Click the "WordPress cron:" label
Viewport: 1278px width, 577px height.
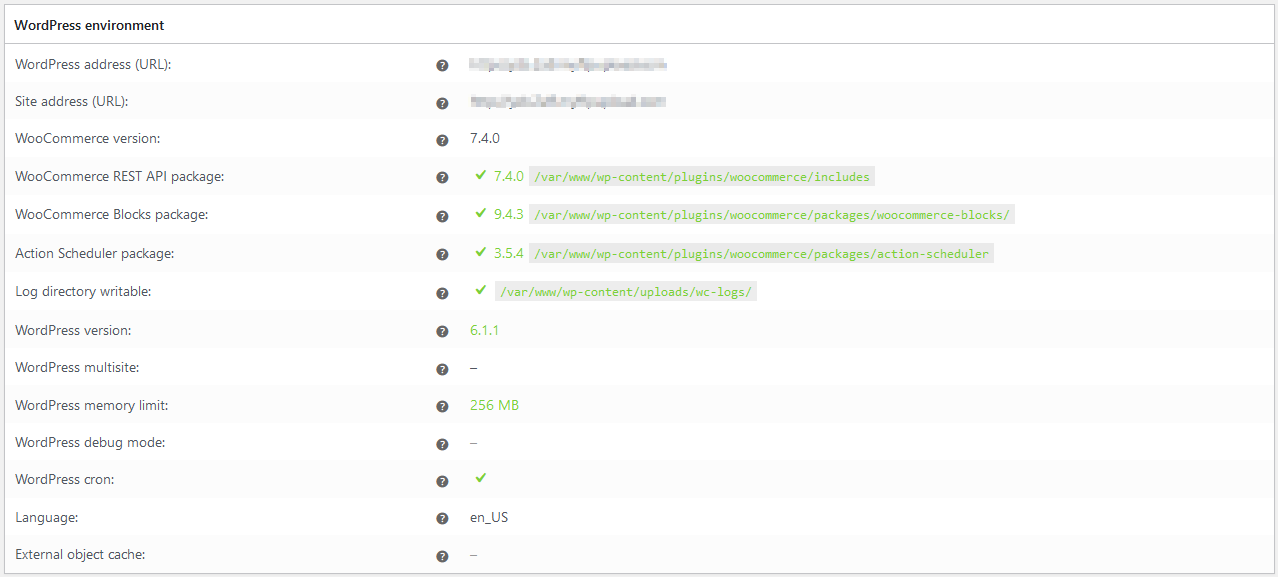pos(65,480)
